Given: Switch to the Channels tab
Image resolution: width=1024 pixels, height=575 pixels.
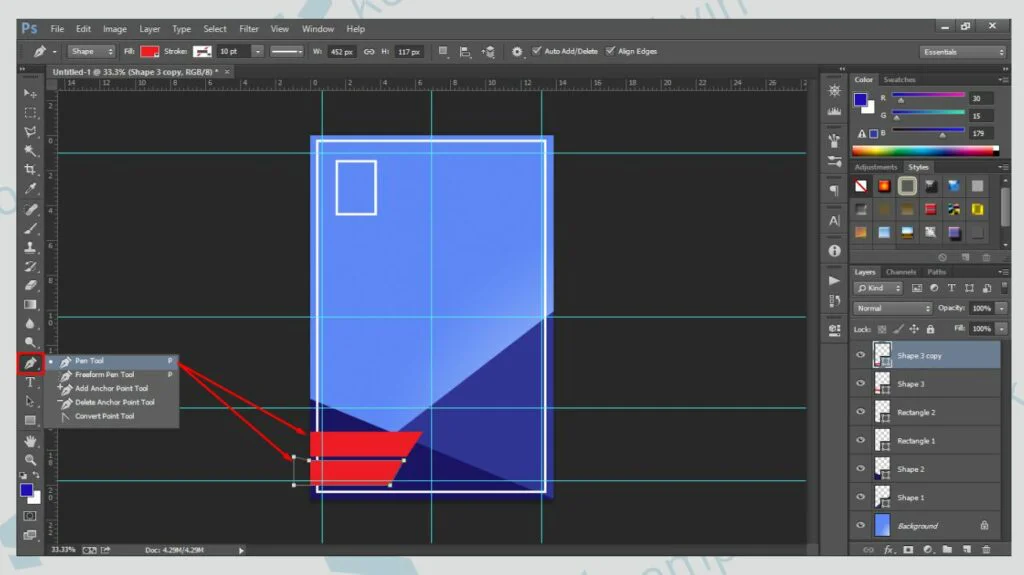Looking at the screenshot, I should pos(900,272).
